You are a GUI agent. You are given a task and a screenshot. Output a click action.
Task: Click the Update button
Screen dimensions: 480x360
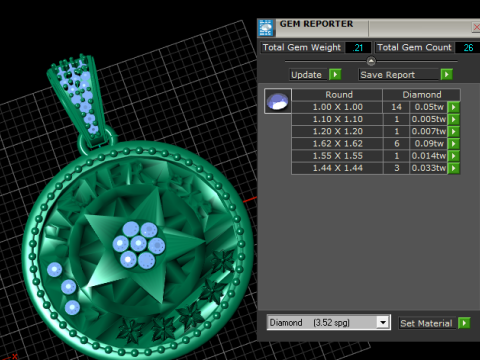(307, 75)
